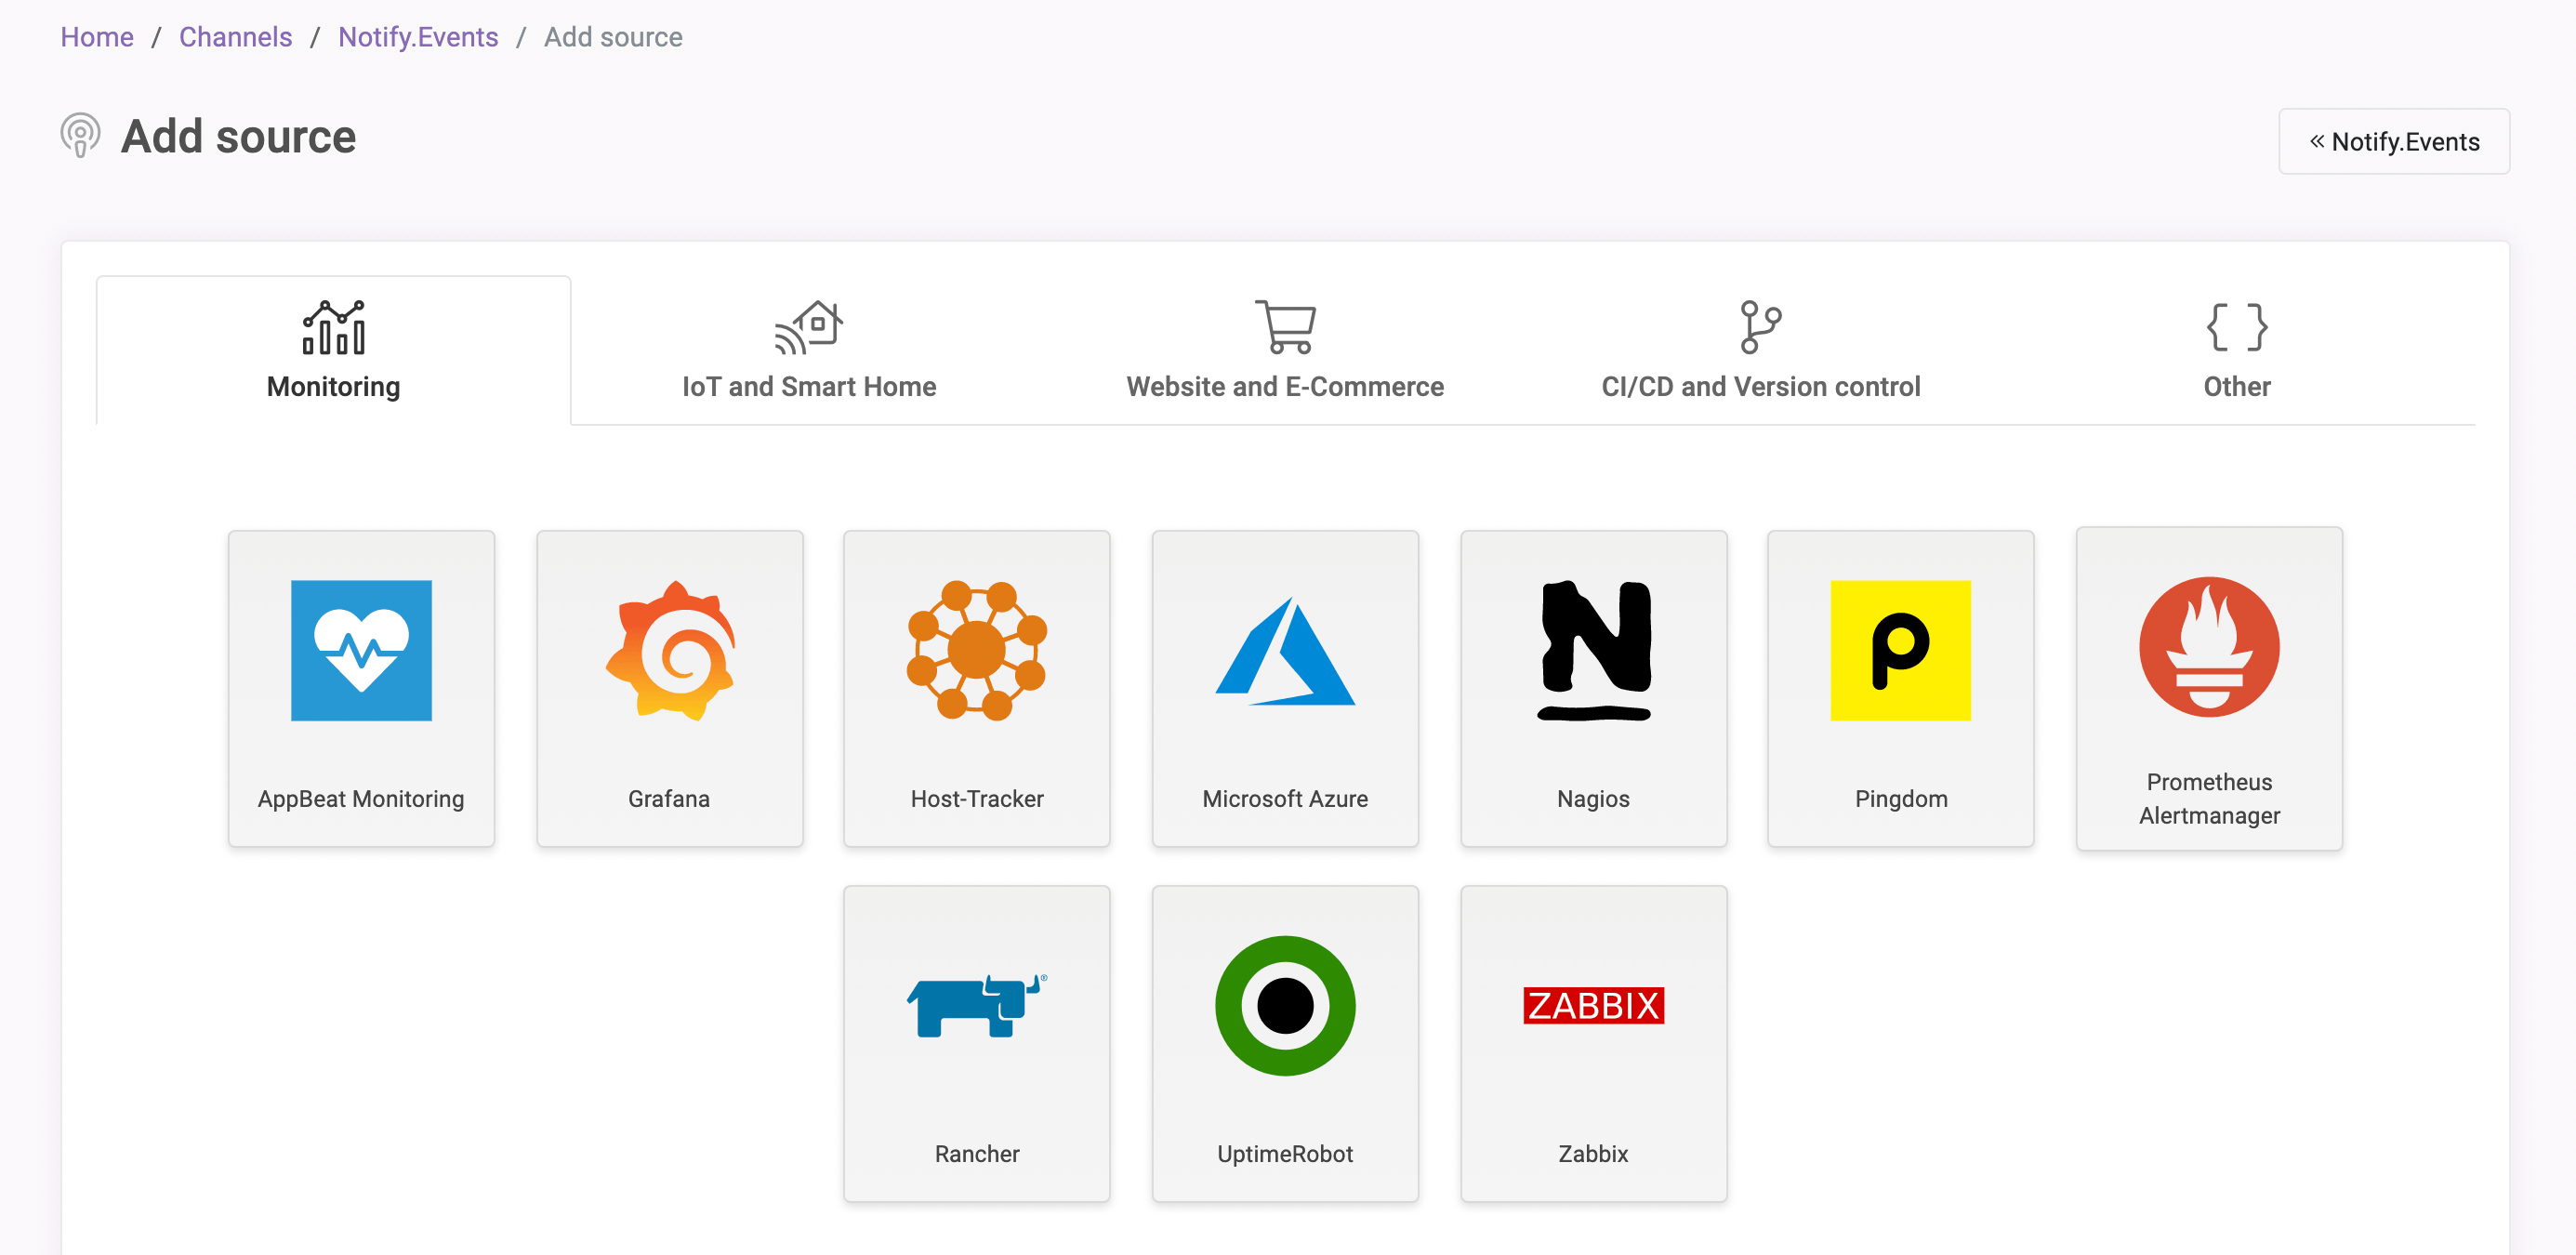Follow the Home breadcrumb link
This screenshot has height=1255, width=2576.
click(97, 37)
